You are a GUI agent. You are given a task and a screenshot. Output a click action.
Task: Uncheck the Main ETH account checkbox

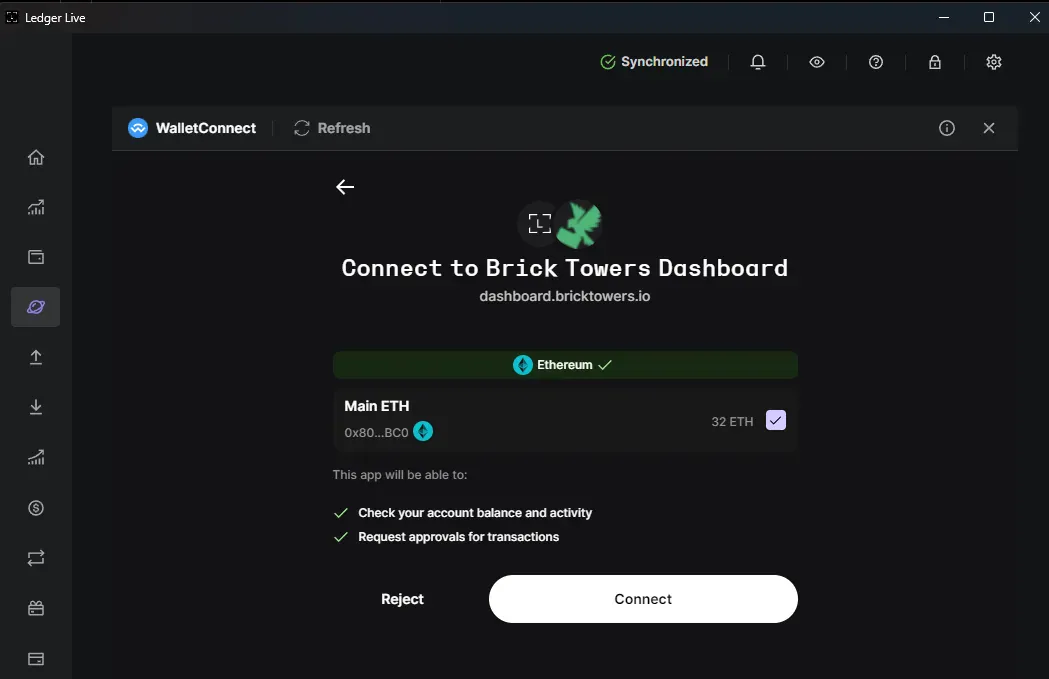[775, 420]
